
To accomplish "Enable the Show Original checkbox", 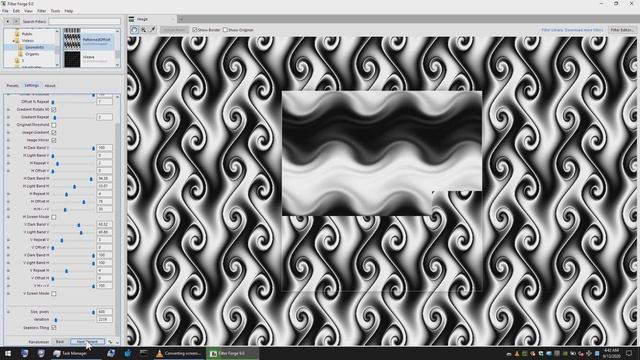I will pos(225,30).
